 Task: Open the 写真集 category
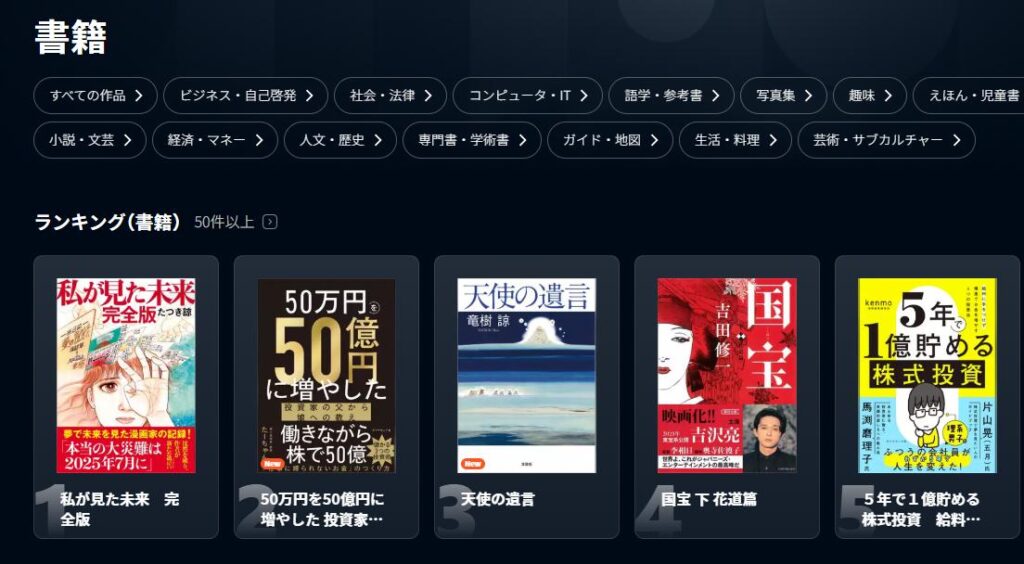coord(784,95)
